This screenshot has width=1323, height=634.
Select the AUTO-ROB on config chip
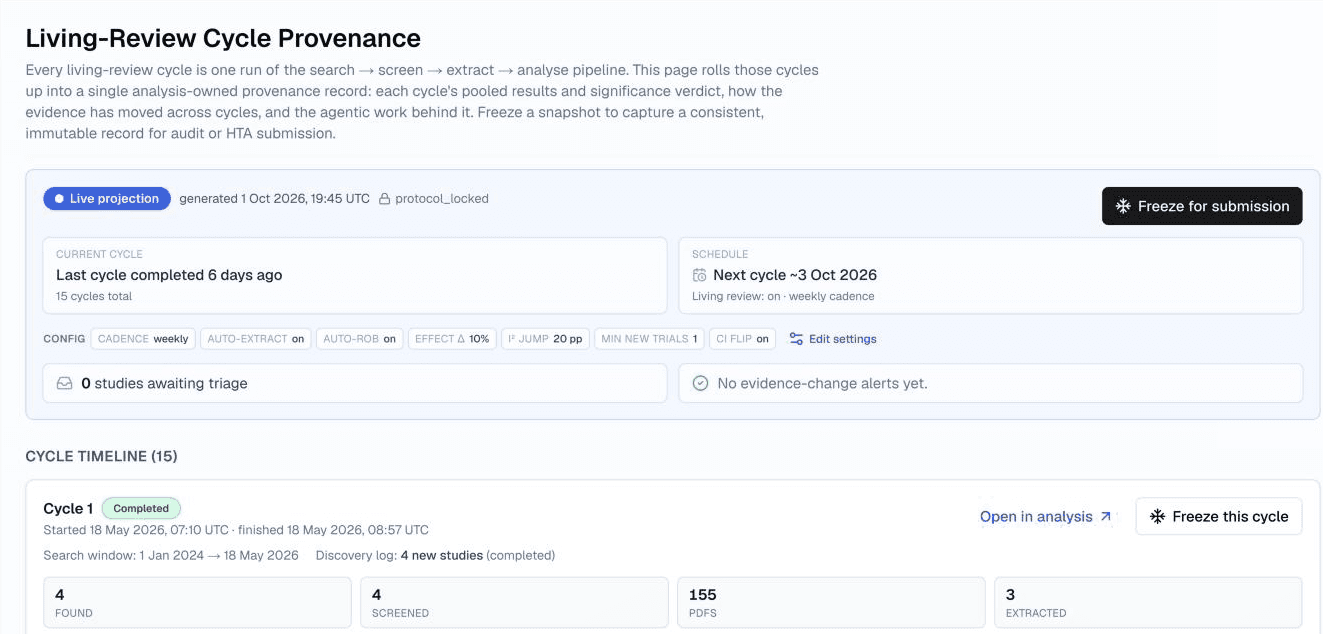359,339
